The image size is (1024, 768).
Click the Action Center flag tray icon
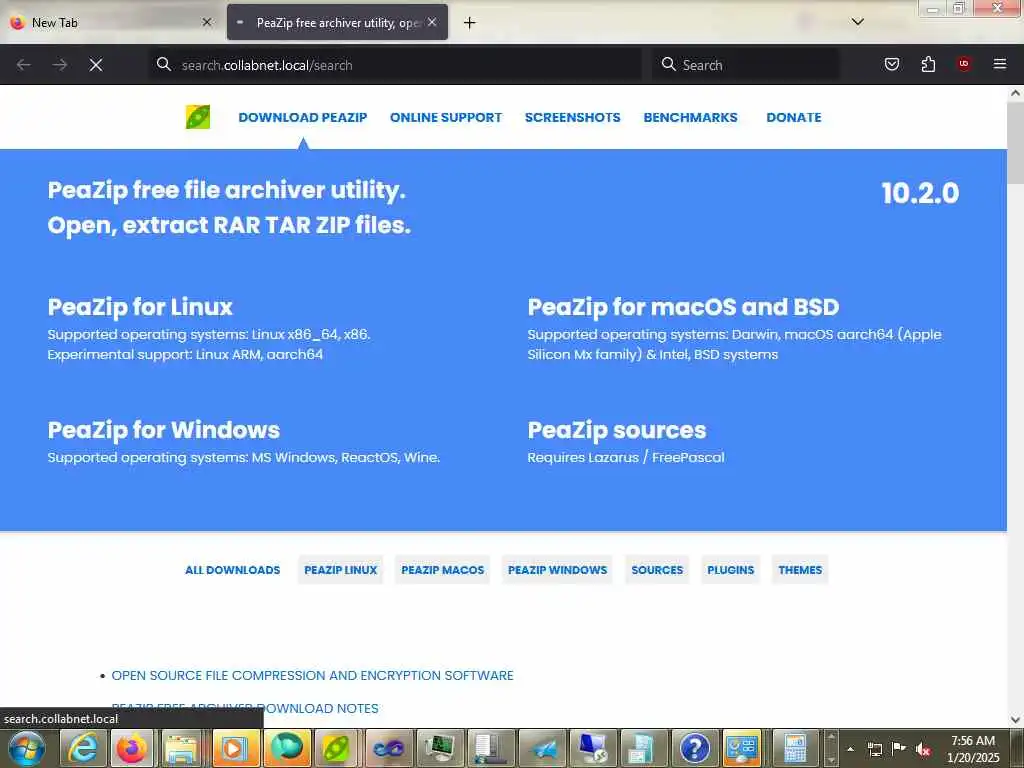coord(899,749)
